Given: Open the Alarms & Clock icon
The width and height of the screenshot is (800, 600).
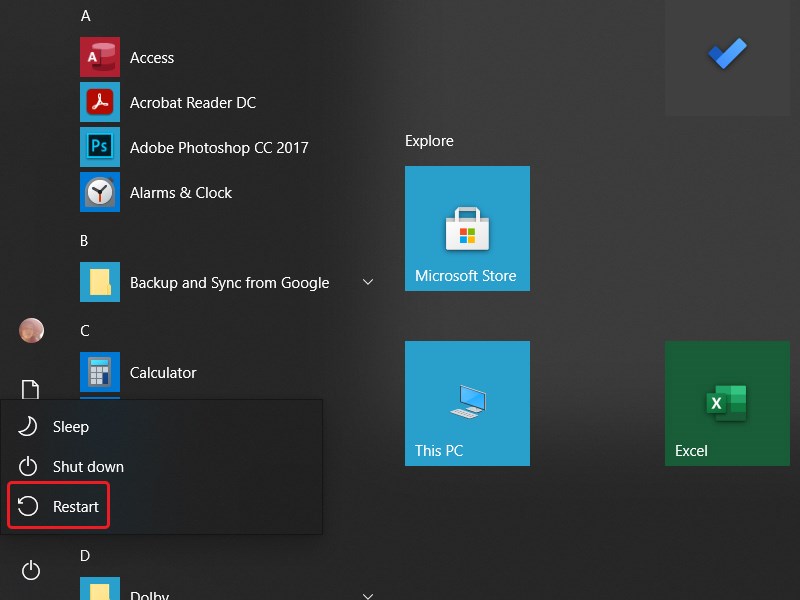Looking at the screenshot, I should [100, 192].
